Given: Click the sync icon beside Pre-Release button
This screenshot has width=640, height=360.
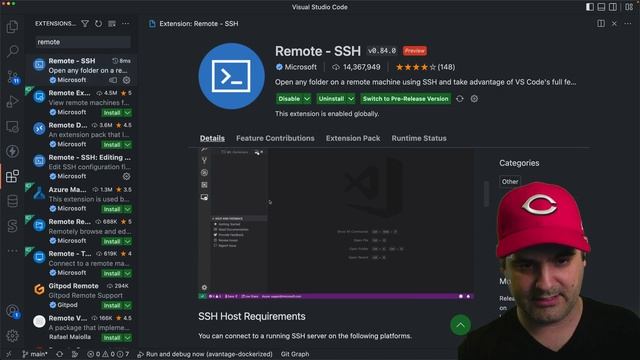Looking at the screenshot, I should tap(460, 99).
